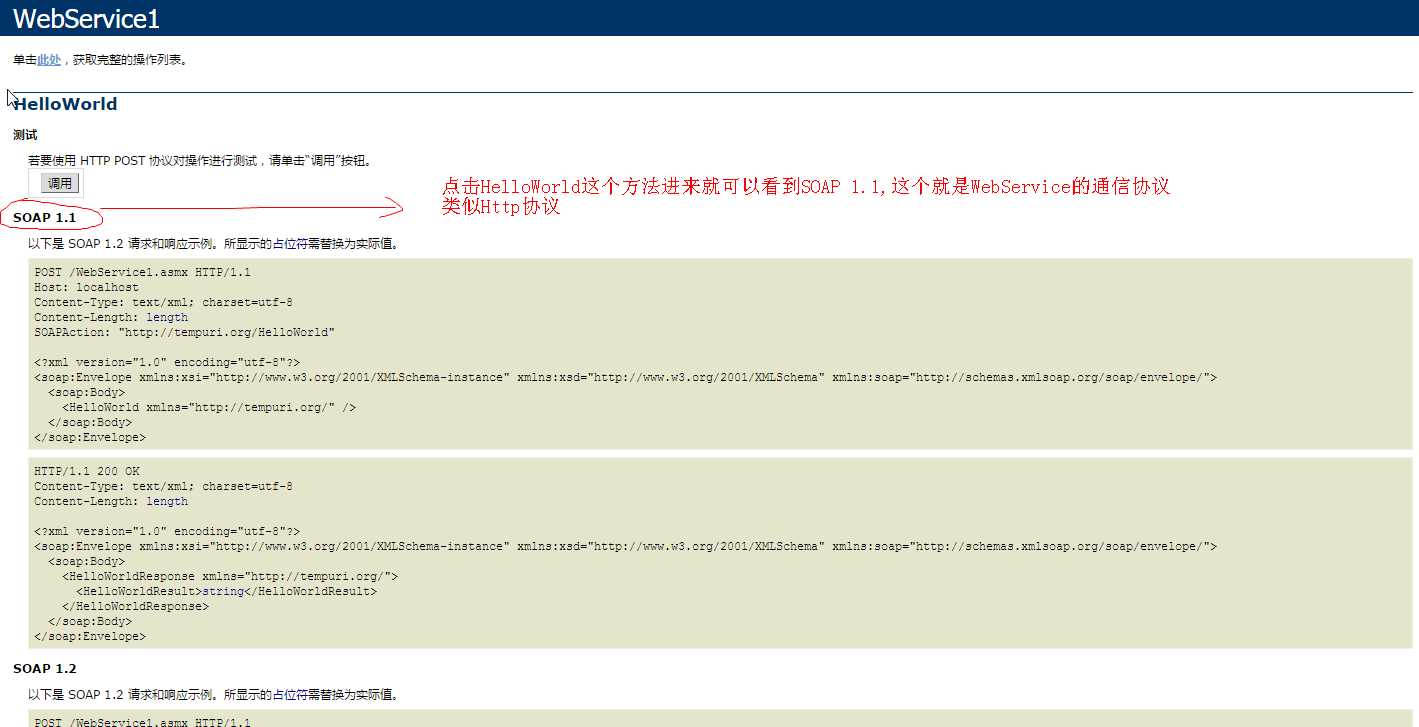Click the "Host: localhost" line
The width and height of the screenshot is (1419, 727).
87,287
